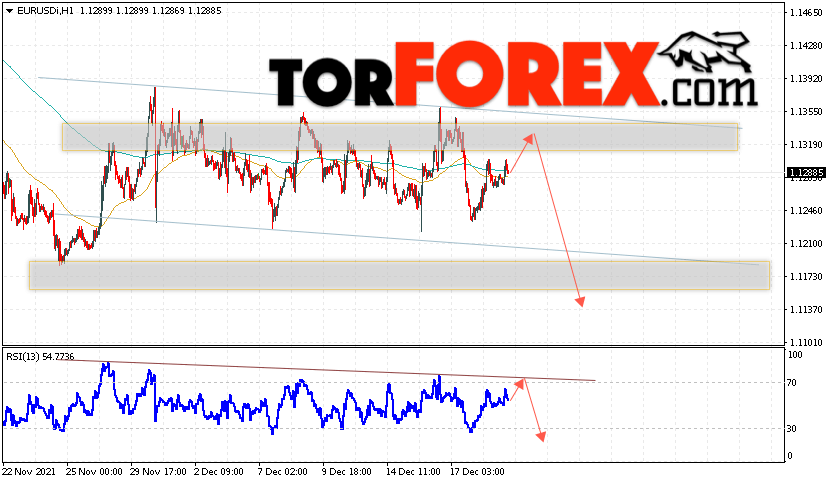Open the chart menu triangle beside EURUSDi
The height and width of the screenshot is (483, 830).
[9, 11]
